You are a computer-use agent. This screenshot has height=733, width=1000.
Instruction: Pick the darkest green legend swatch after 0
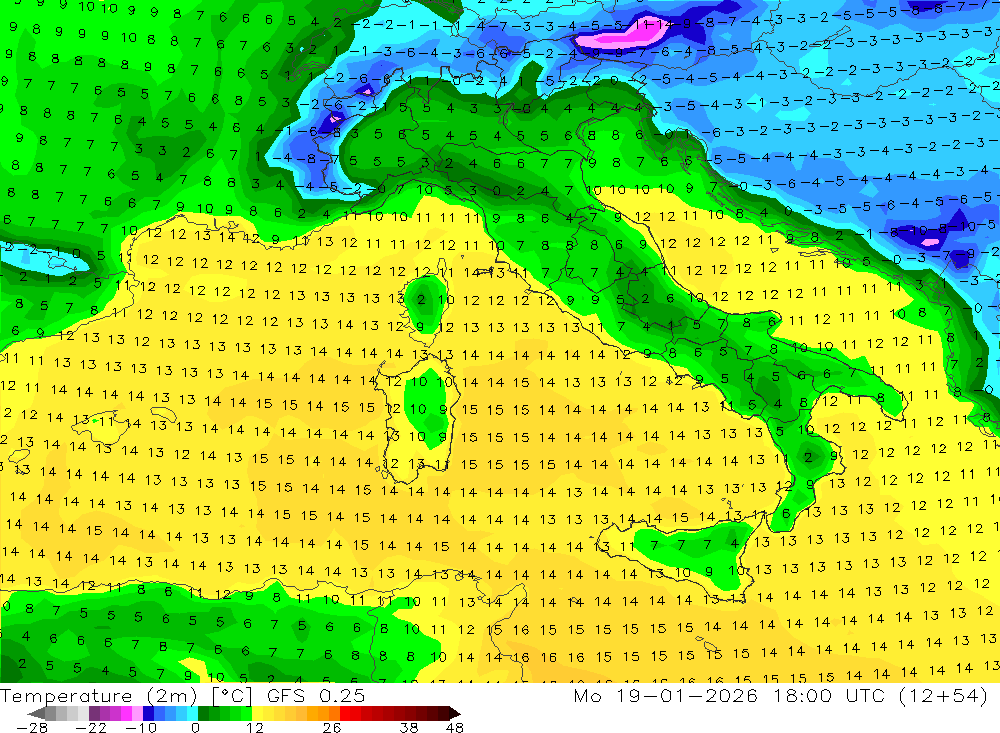pyautogui.click(x=203, y=713)
